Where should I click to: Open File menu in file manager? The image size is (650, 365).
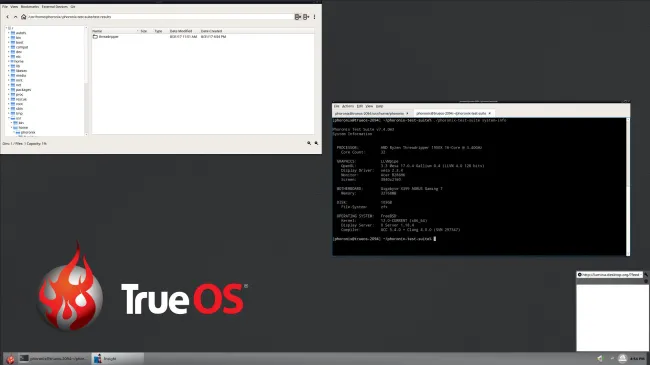click(5, 7)
